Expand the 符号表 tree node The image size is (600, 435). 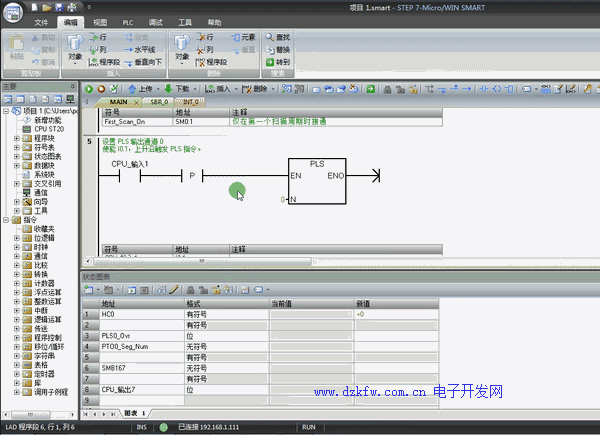click(16, 147)
